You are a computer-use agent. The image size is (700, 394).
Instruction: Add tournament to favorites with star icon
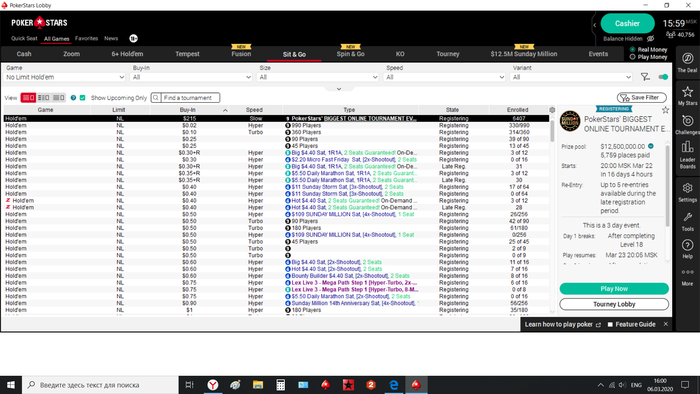(665, 110)
